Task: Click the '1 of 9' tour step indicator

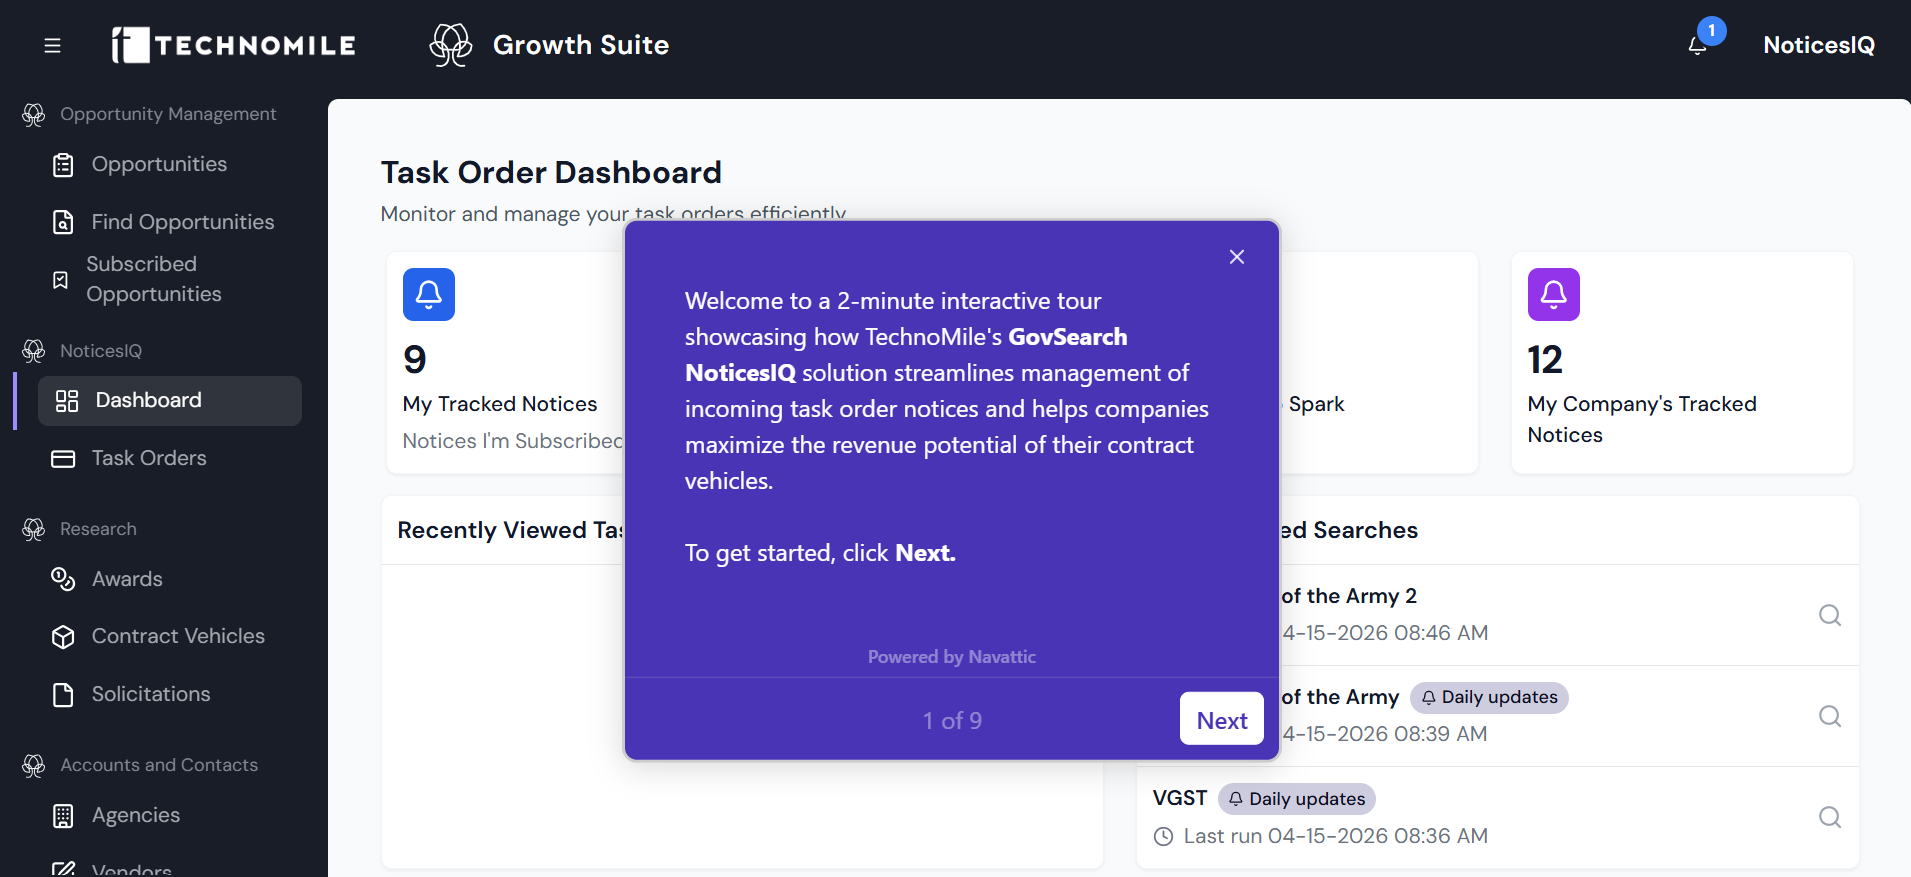Action: click(952, 721)
